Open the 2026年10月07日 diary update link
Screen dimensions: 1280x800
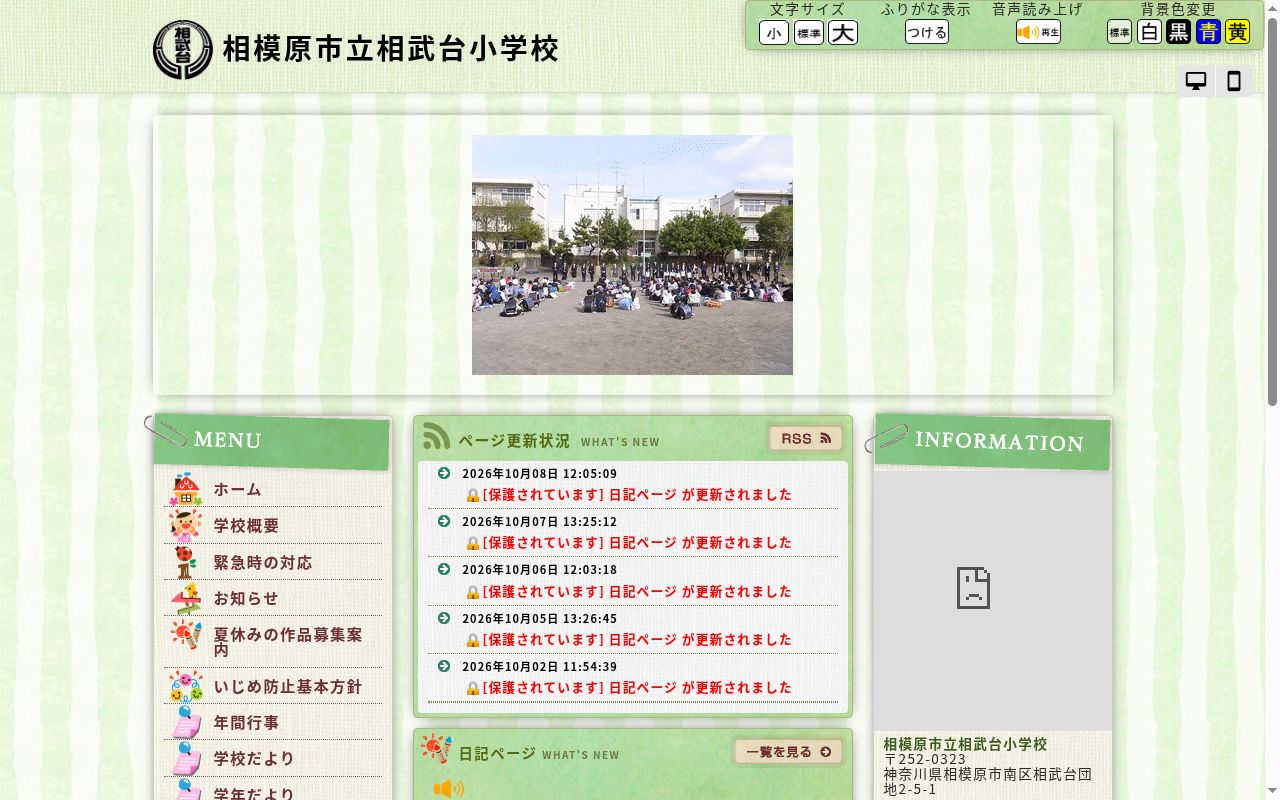(637, 543)
